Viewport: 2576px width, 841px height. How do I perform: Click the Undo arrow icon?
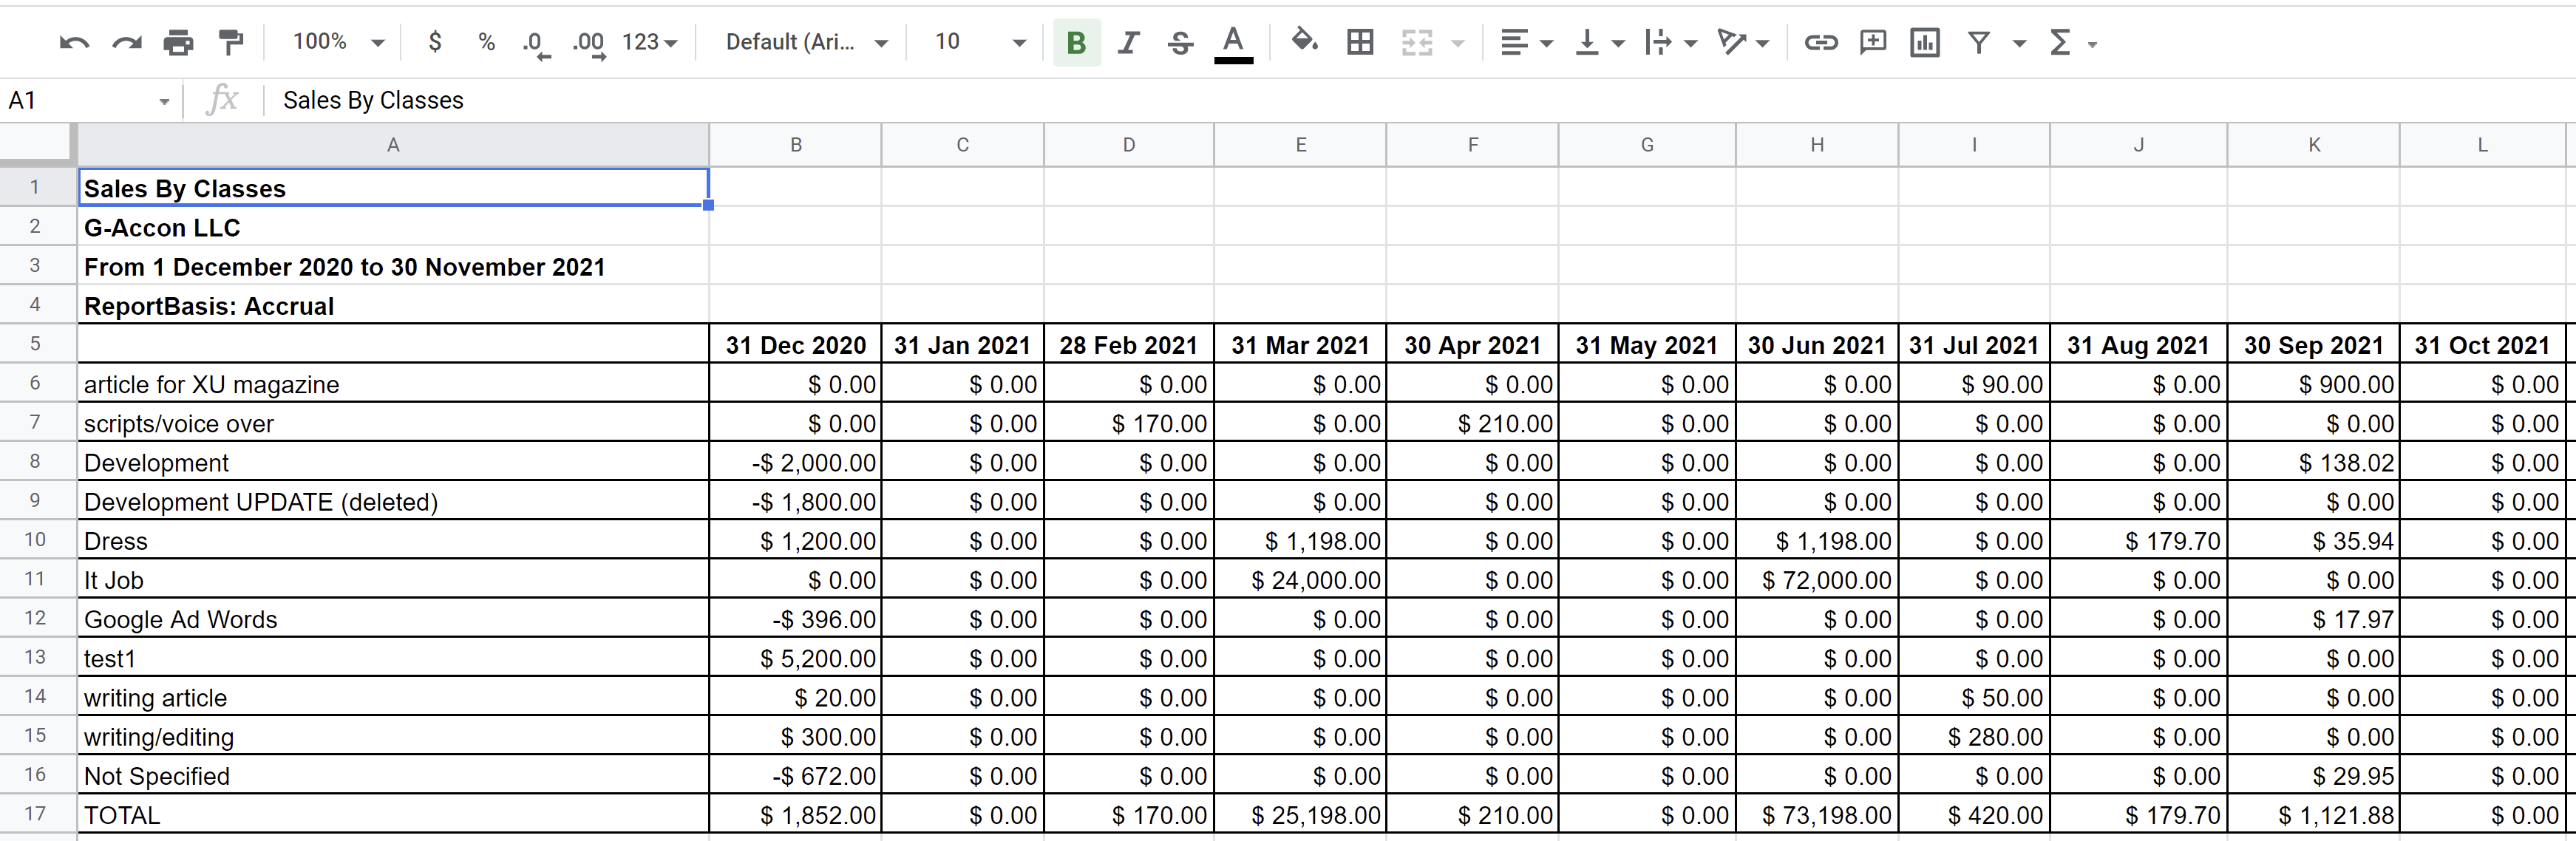74,42
